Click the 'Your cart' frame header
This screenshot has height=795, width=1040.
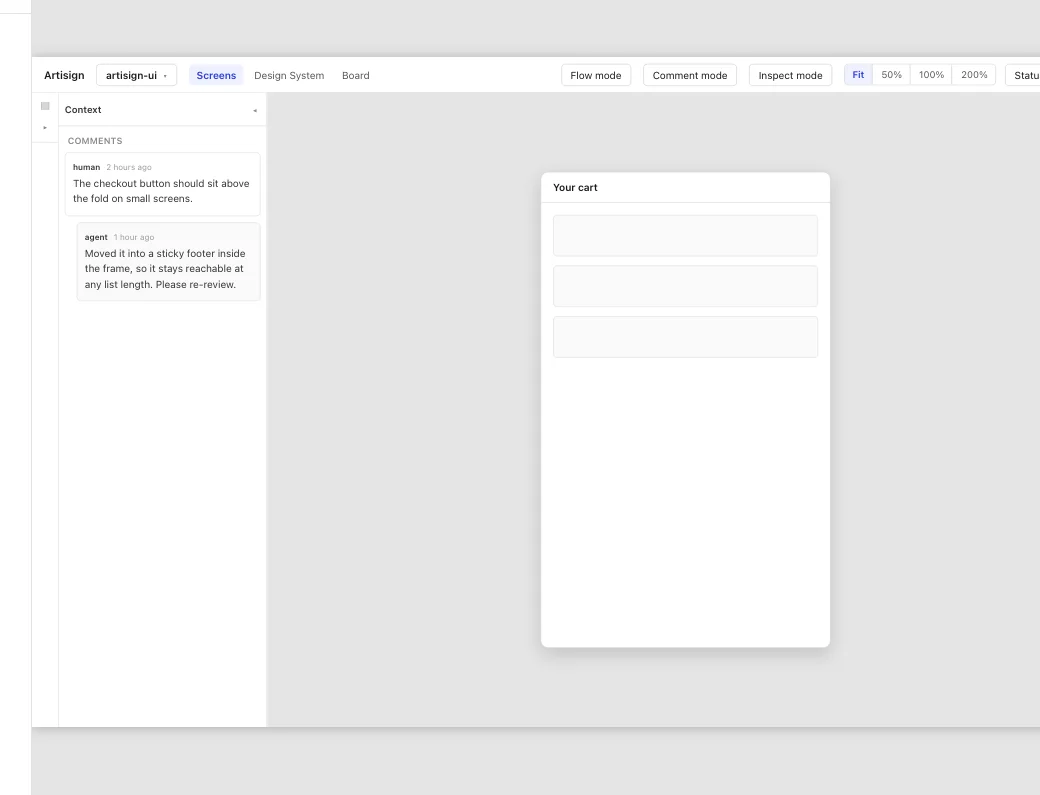pyautogui.click(x=685, y=188)
